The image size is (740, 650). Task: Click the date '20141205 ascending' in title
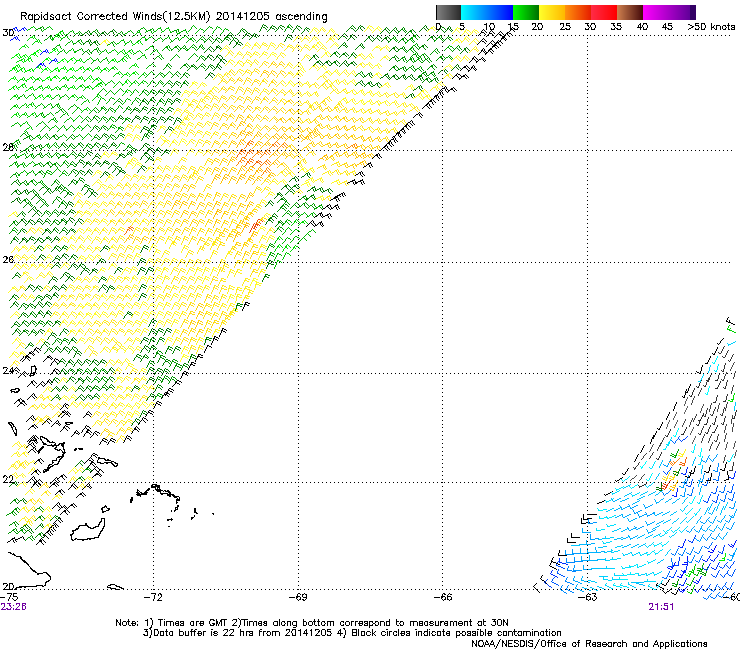(x=272, y=17)
